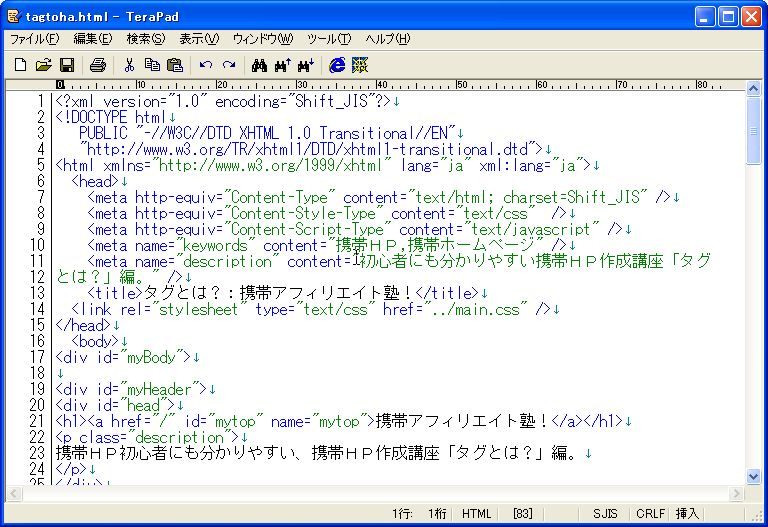Paste clipboard with the paste icon
768x527 pixels.
click(175, 65)
